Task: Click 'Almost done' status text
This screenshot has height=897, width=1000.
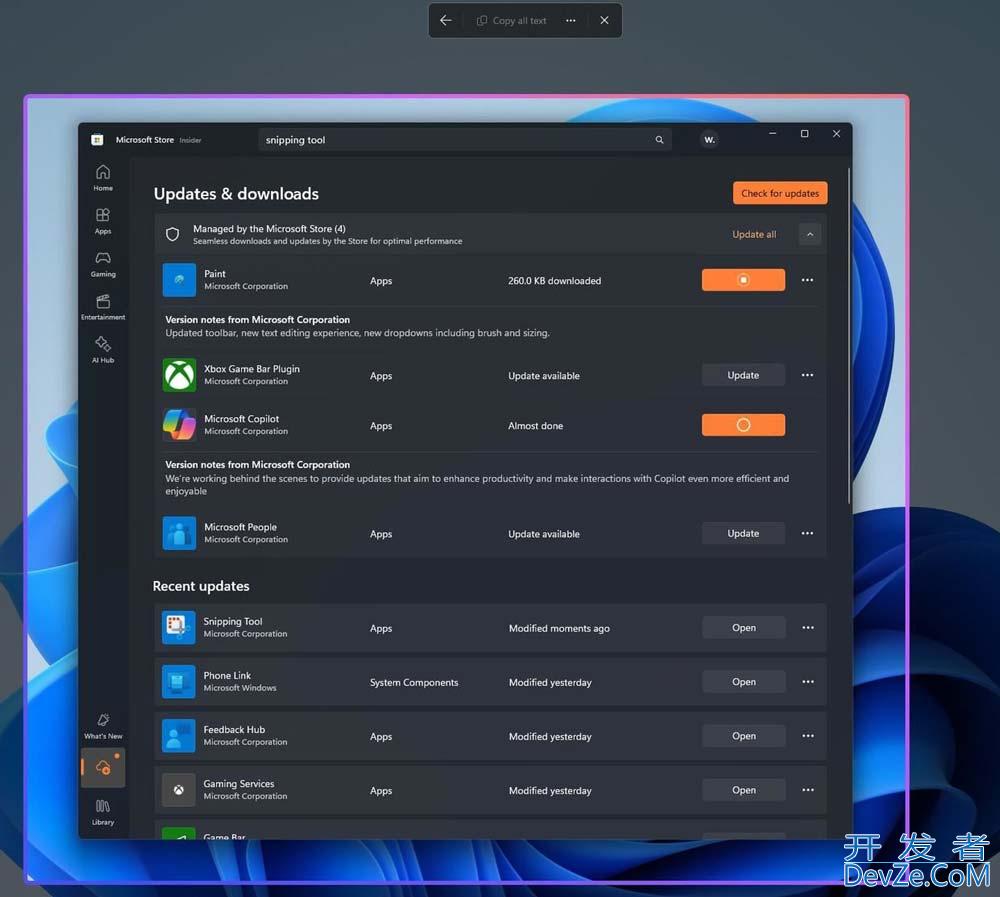Action: (536, 426)
